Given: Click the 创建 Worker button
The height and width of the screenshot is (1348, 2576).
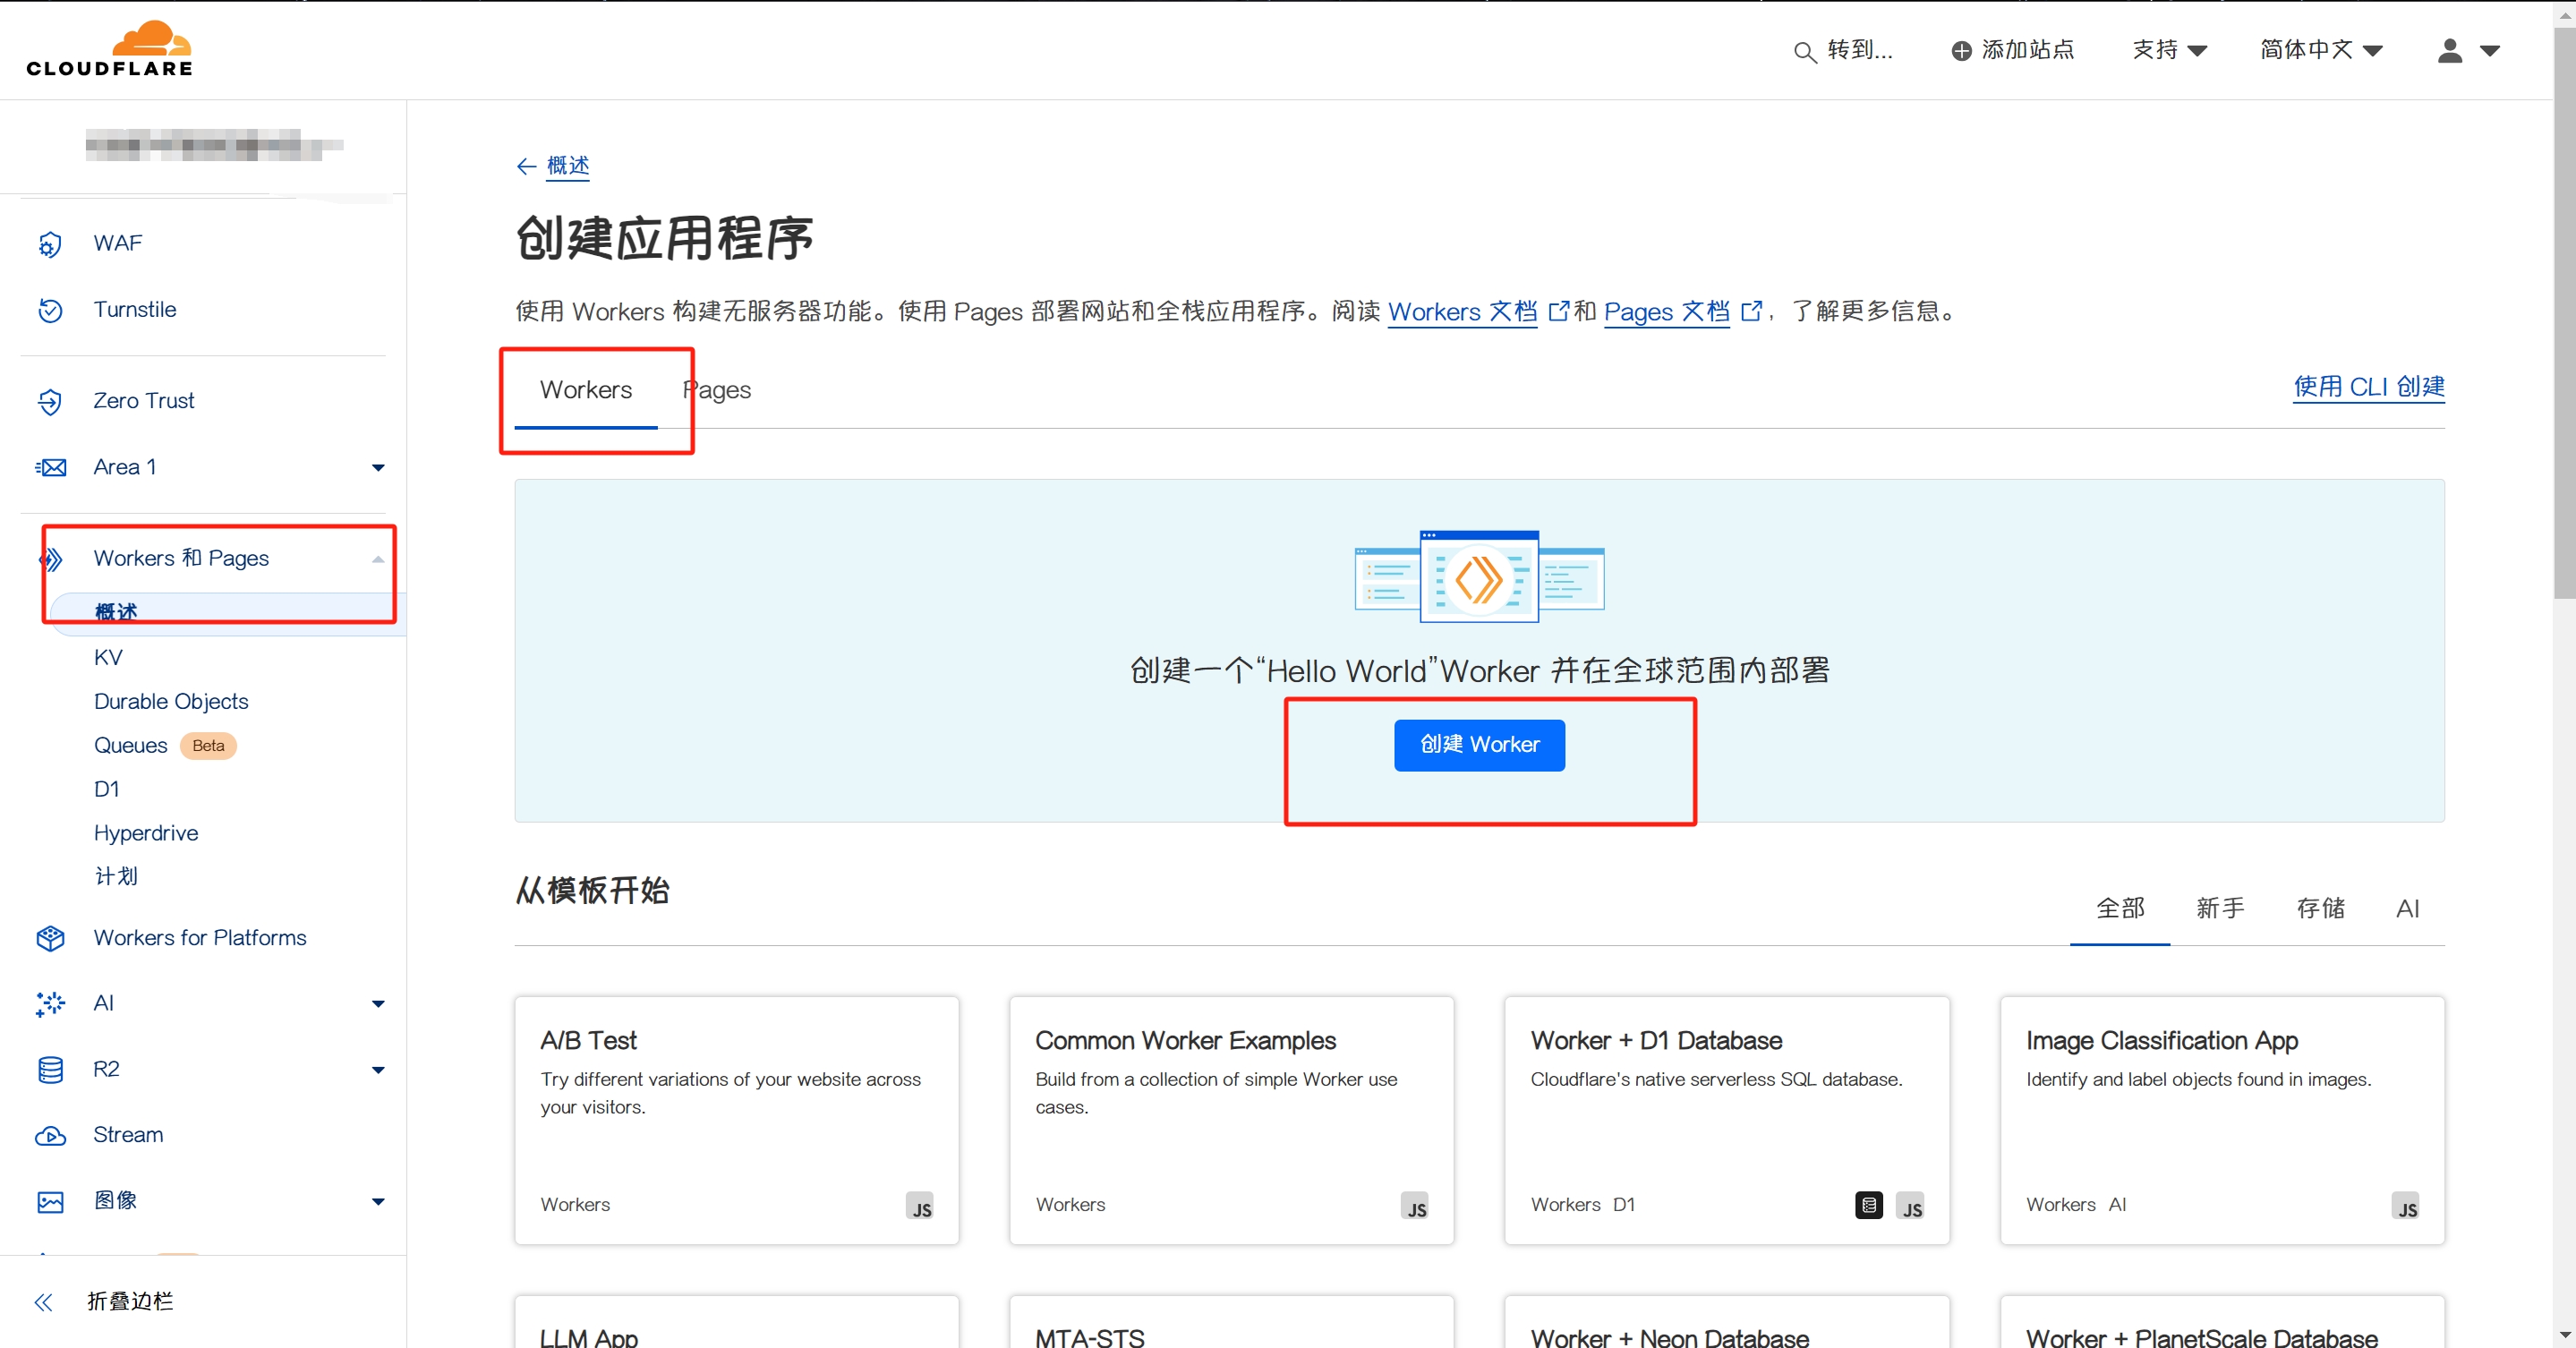Looking at the screenshot, I should (x=1479, y=745).
